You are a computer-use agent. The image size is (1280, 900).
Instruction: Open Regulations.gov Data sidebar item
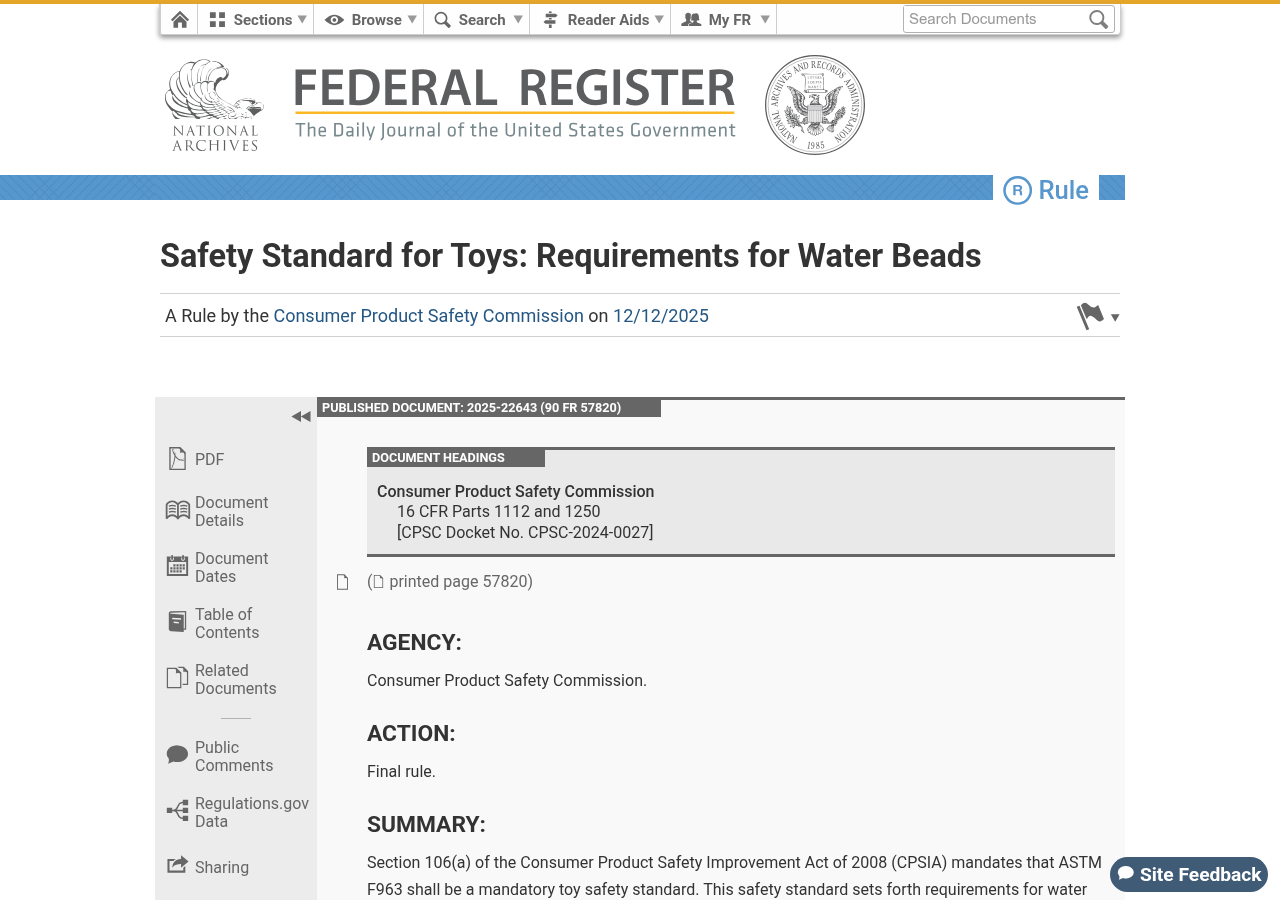(x=252, y=812)
